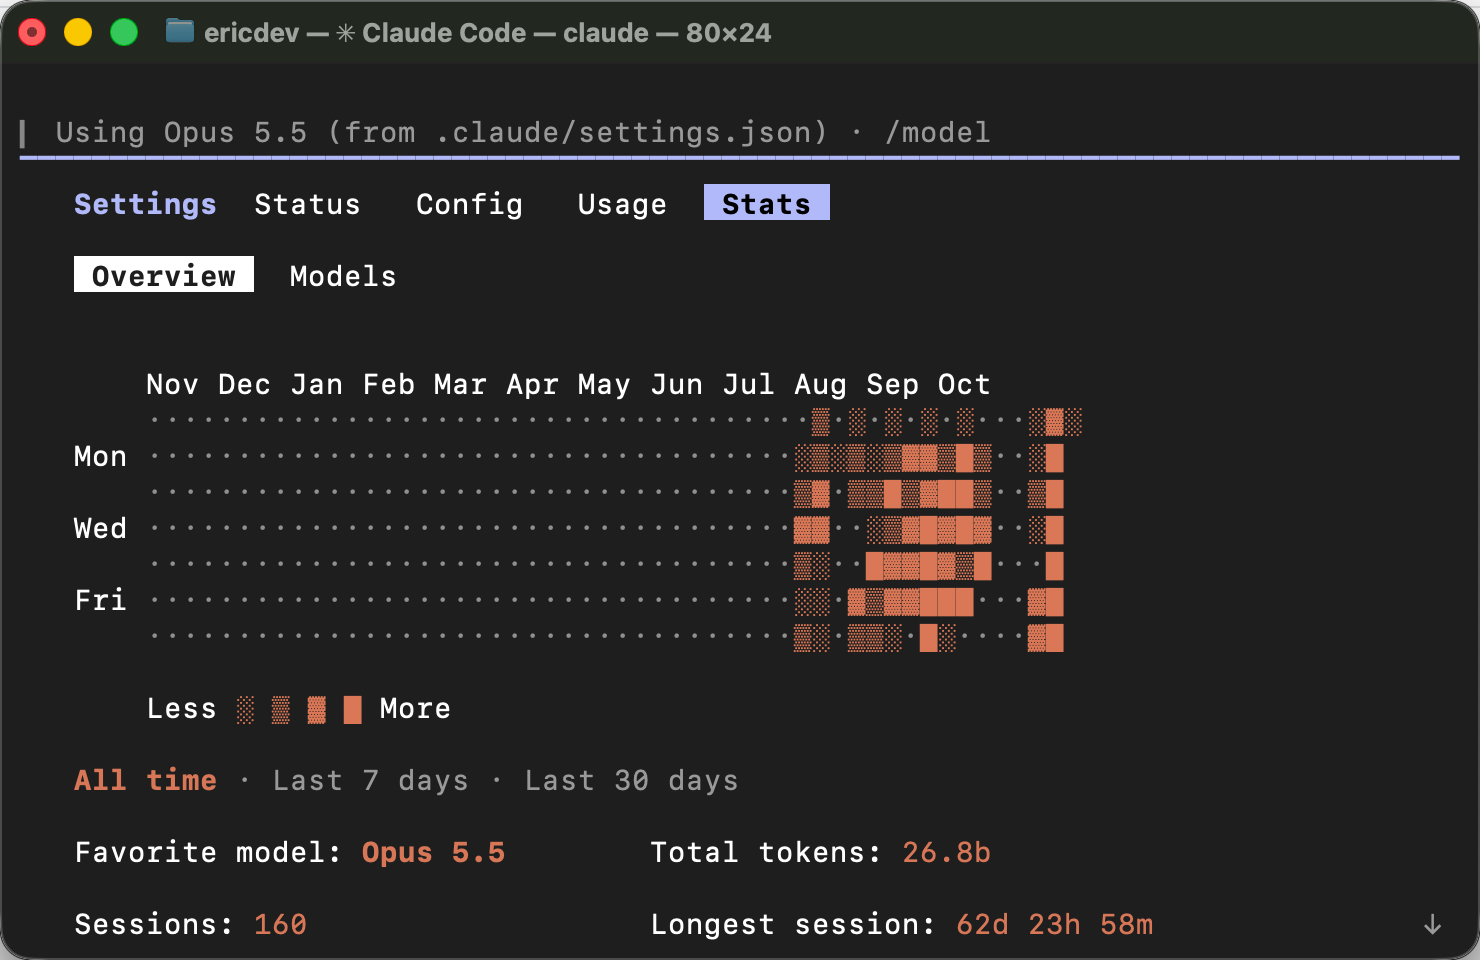1480x960 pixels.
Task: Click the Sep month label in heatmap
Action: coord(892,384)
